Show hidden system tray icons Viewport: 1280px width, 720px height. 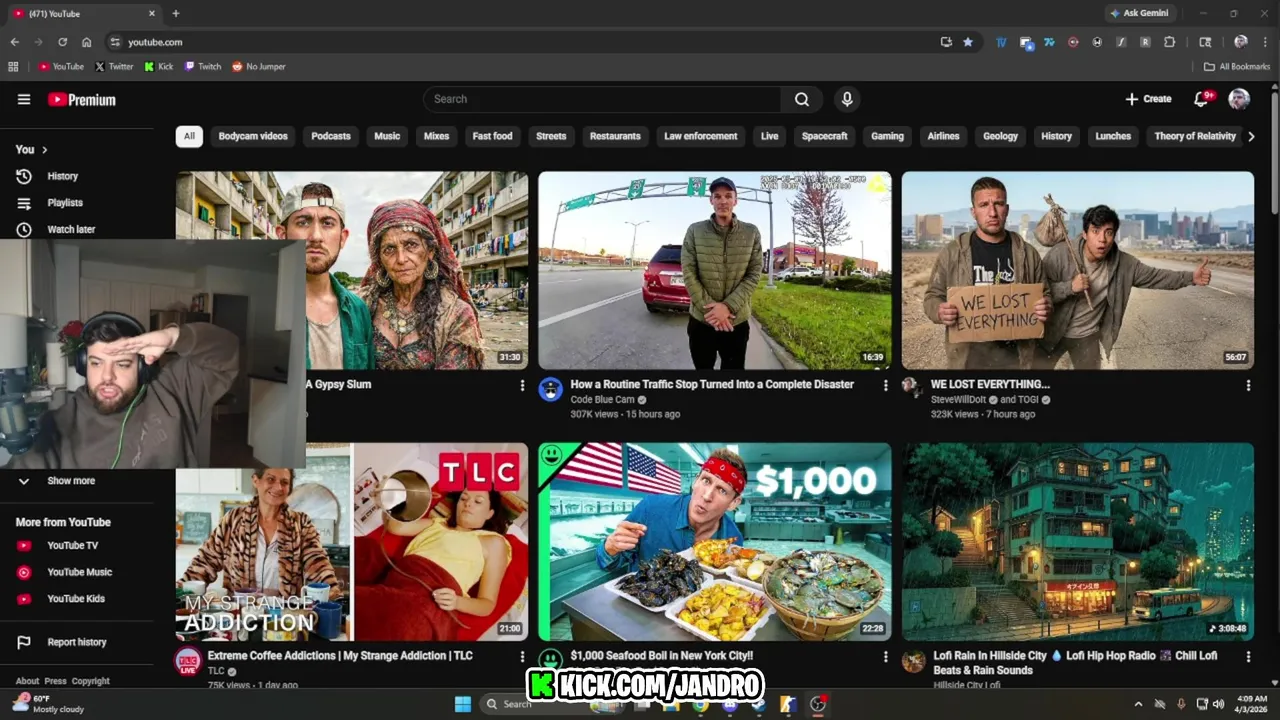point(1138,704)
